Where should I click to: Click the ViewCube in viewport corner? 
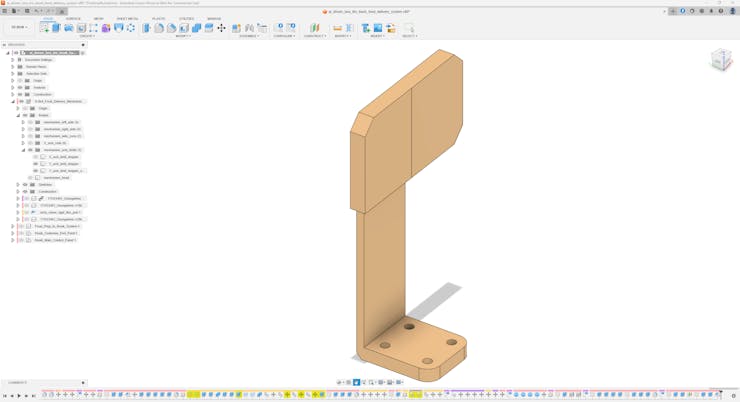721,61
